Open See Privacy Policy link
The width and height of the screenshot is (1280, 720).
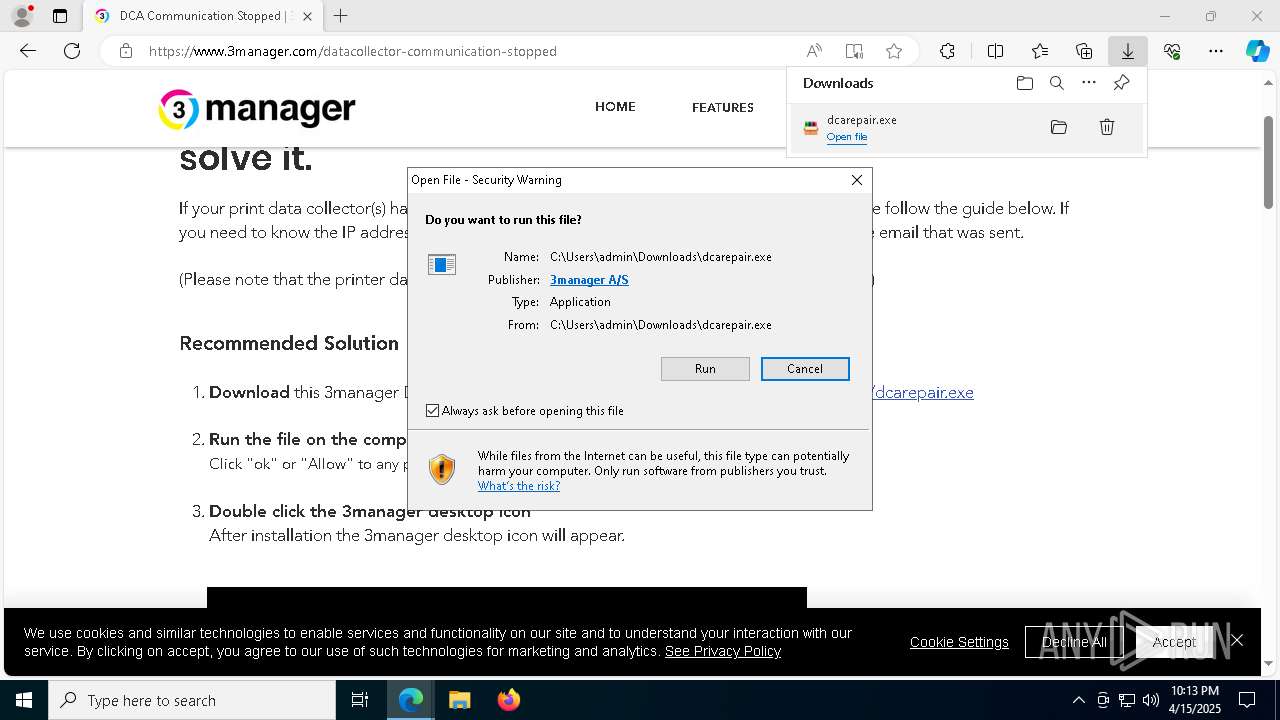coord(723,651)
